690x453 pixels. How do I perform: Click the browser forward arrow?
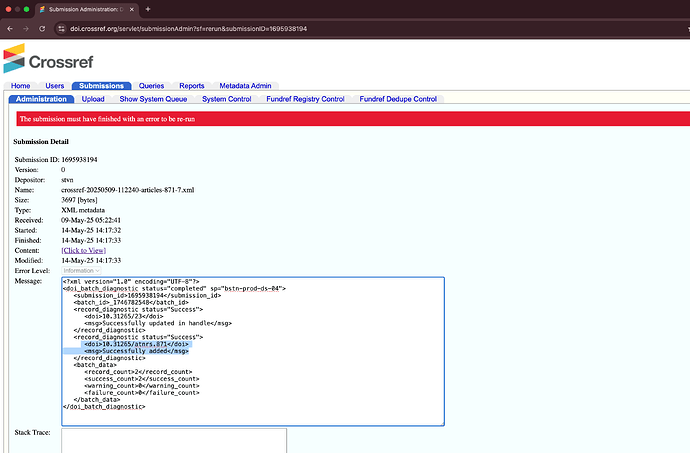tap(26, 29)
